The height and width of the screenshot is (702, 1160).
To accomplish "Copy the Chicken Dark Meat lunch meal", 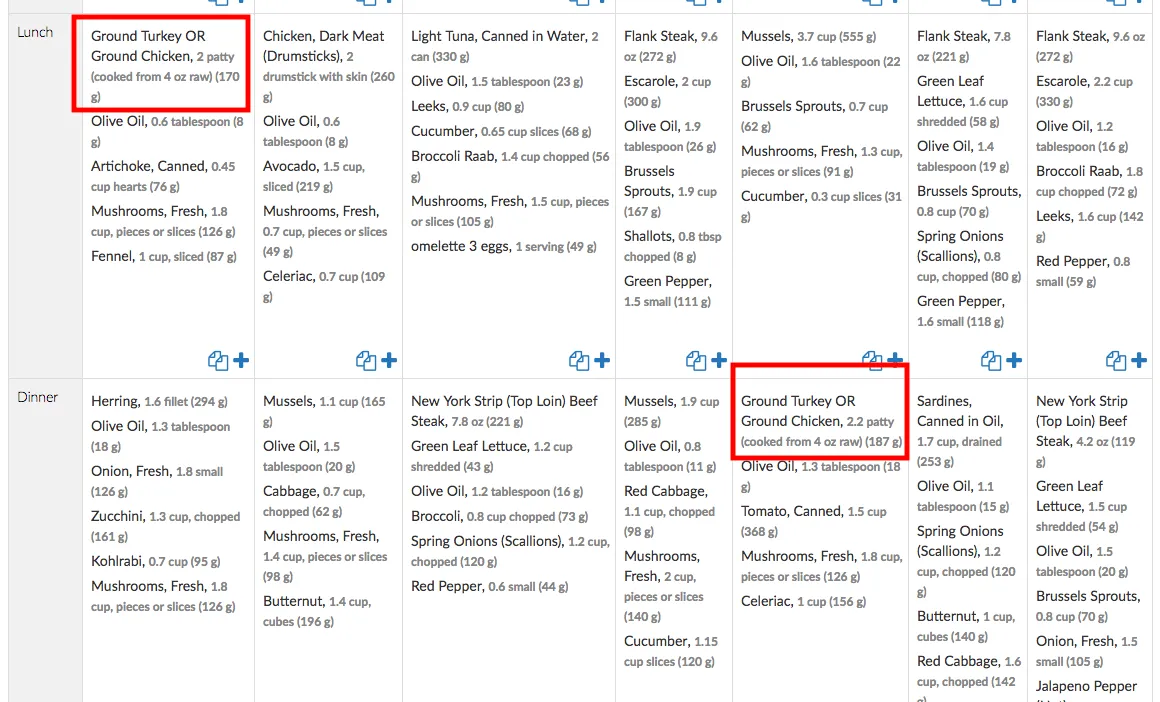I will 366,361.
